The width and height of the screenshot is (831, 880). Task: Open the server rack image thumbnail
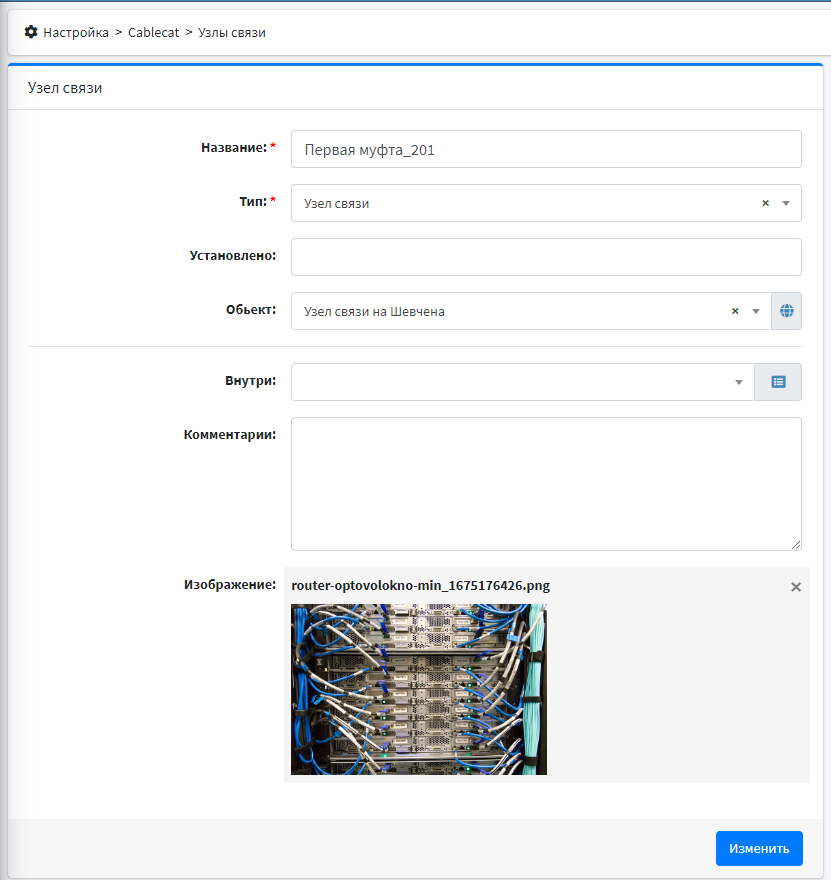(419, 689)
